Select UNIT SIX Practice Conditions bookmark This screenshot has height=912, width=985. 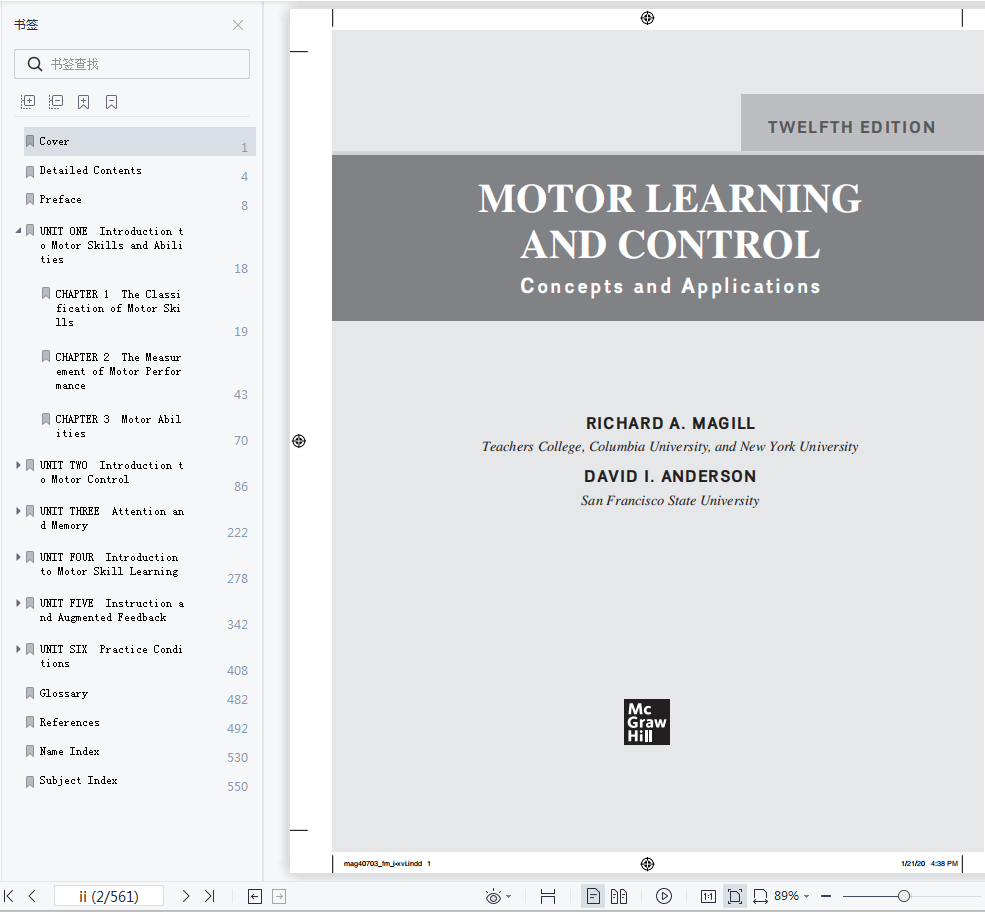(111, 655)
